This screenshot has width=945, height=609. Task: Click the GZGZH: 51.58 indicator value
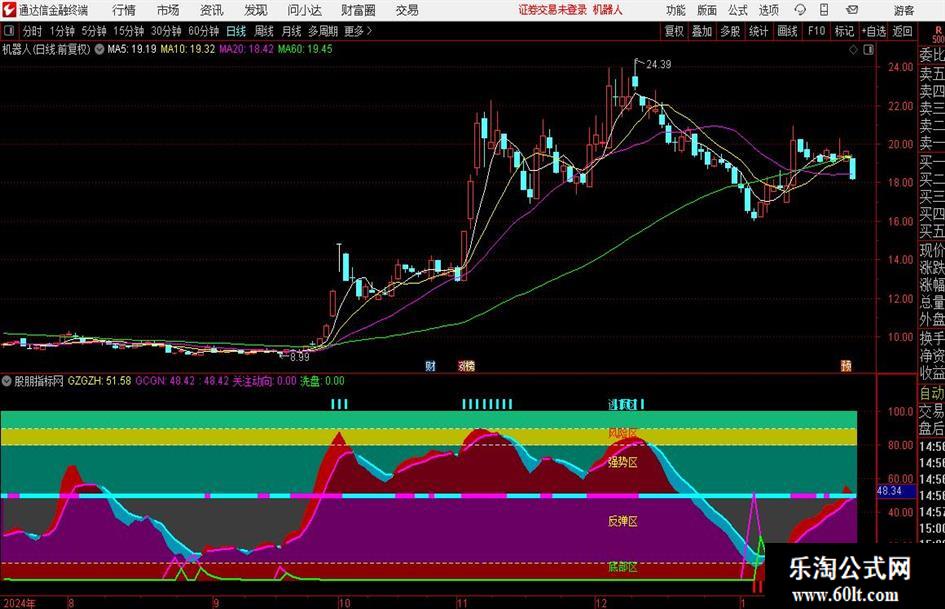point(99,381)
